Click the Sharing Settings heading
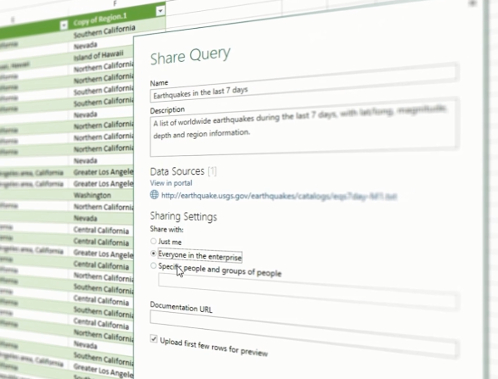This screenshot has width=498, height=379. pyautogui.click(x=183, y=216)
